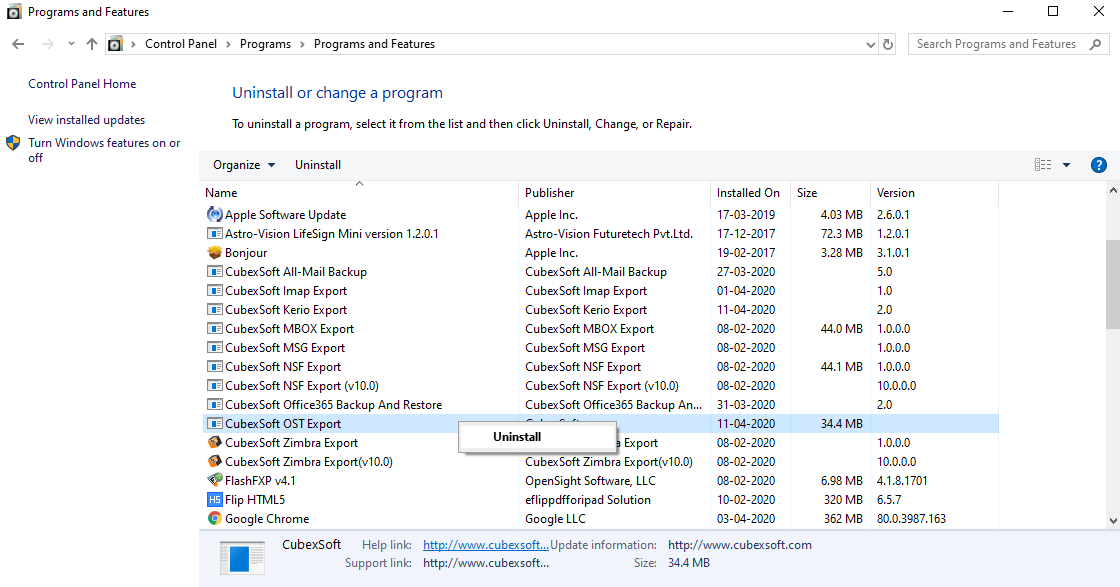Click the back navigation arrow
Viewport: 1120px width, 587px height.
[x=18, y=44]
